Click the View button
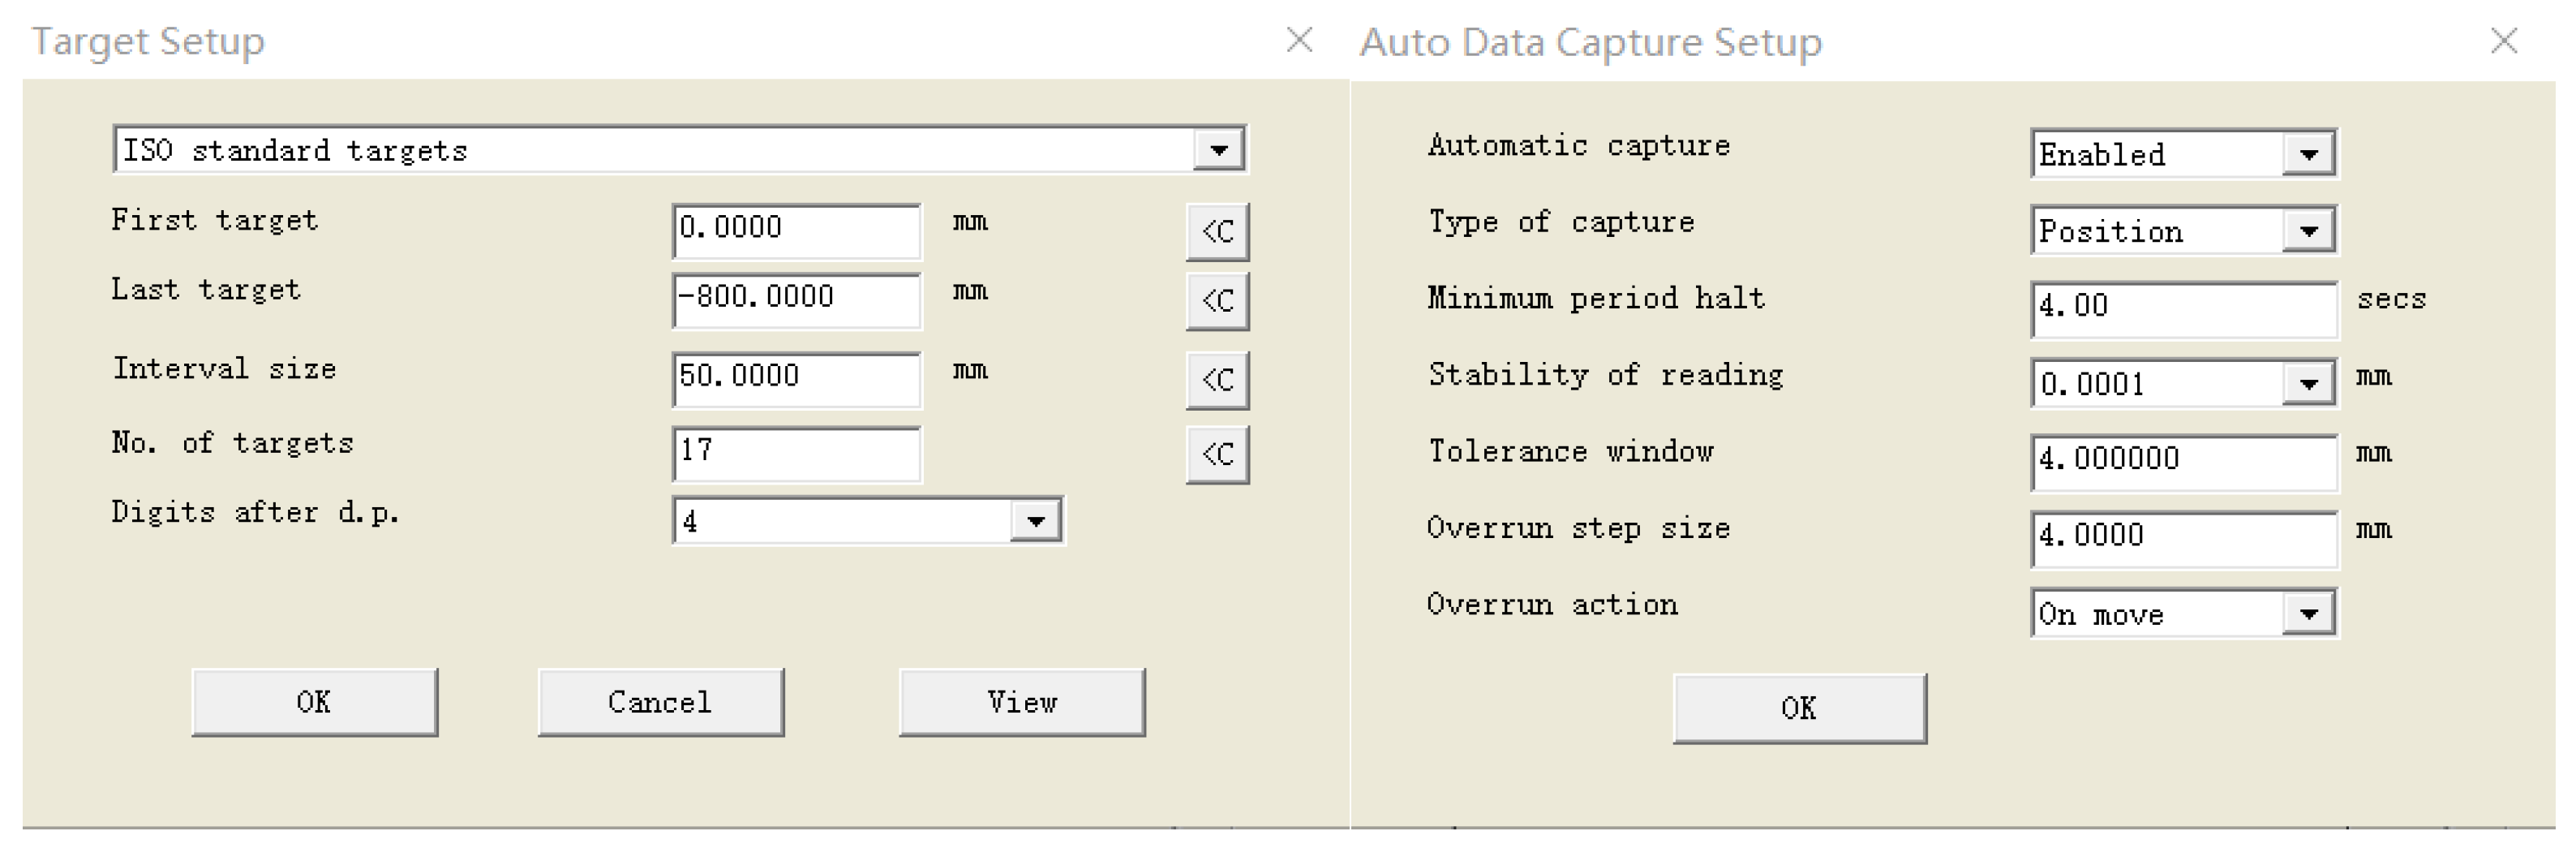The height and width of the screenshot is (857, 2576). (x=1021, y=702)
